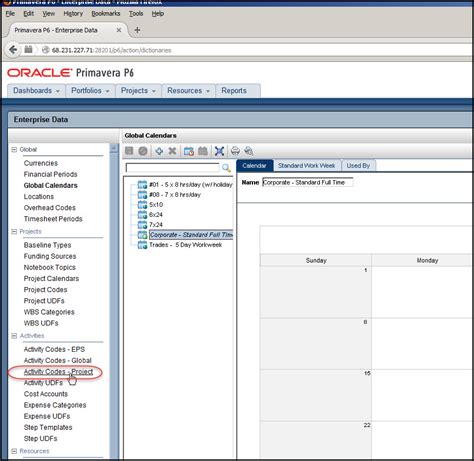
Task: Open the Cost Accounts link
Action: (x=46, y=394)
